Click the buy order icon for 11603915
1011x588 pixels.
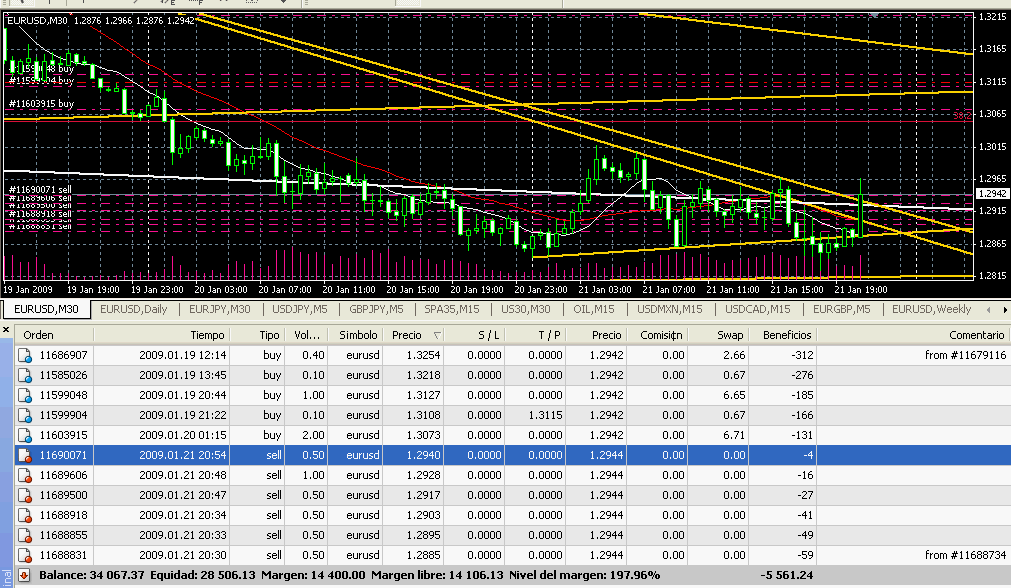tap(25, 435)
